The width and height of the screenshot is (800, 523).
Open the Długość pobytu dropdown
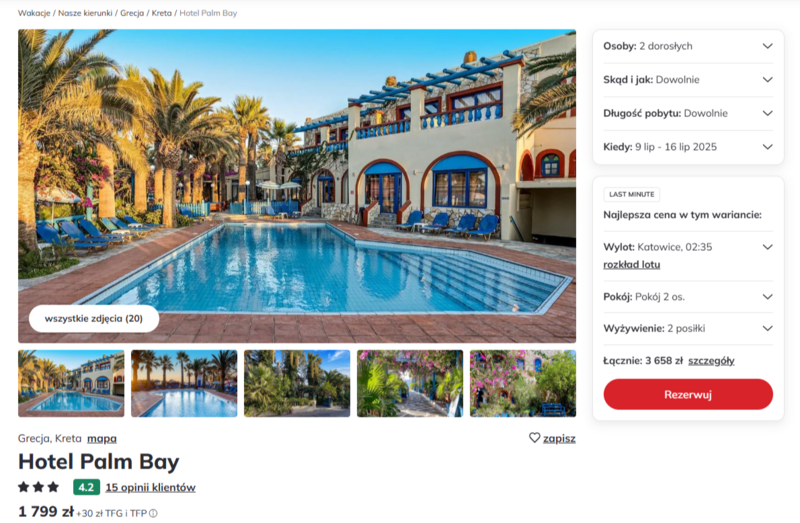tap(688, 113)
